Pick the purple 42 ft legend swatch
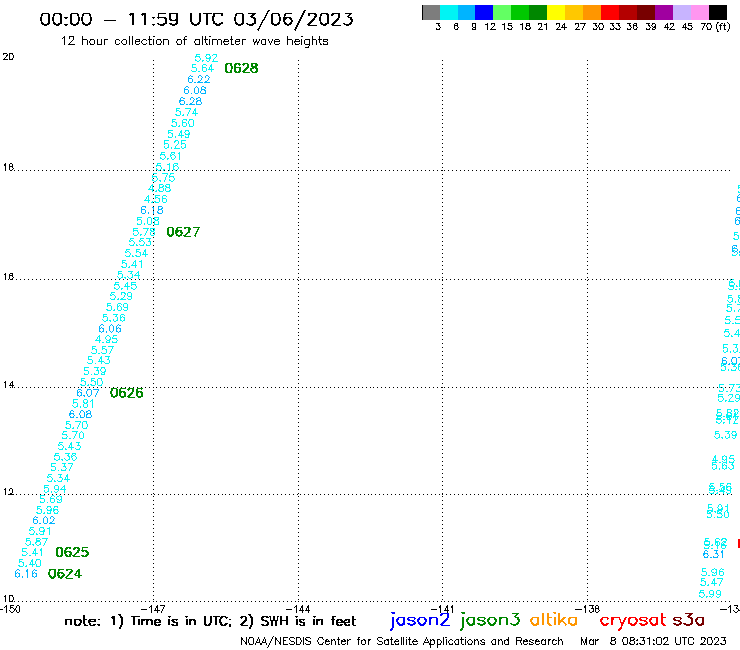 [x=664, y=12]
